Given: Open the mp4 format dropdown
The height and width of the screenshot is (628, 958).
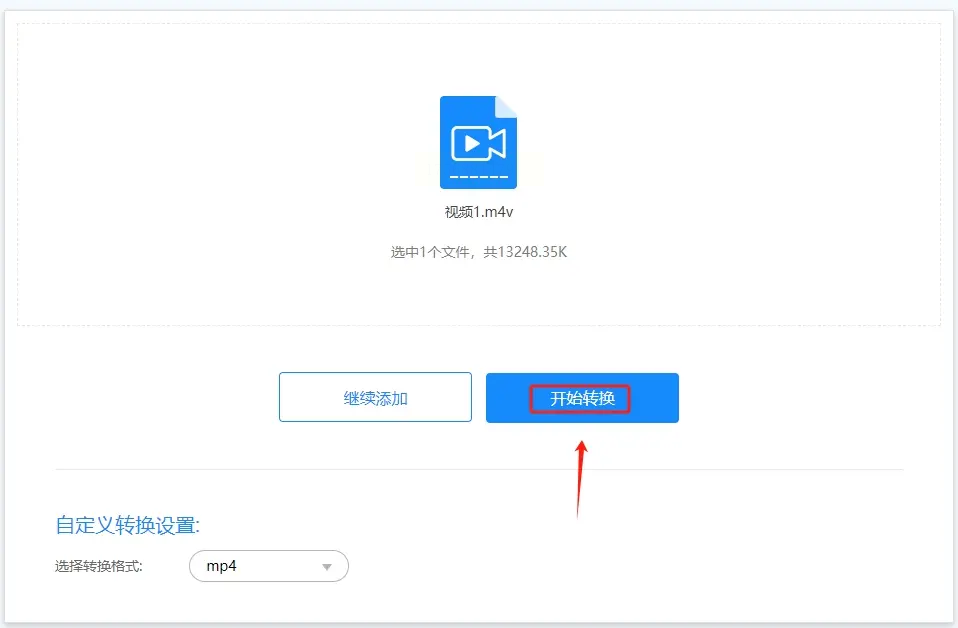Looking at the screenshot, I should (269, 566).
